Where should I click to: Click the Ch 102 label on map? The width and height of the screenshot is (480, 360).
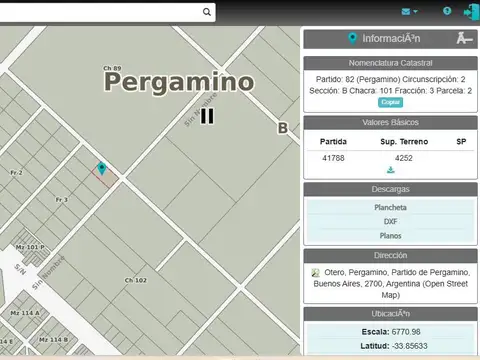click(136, 280)
